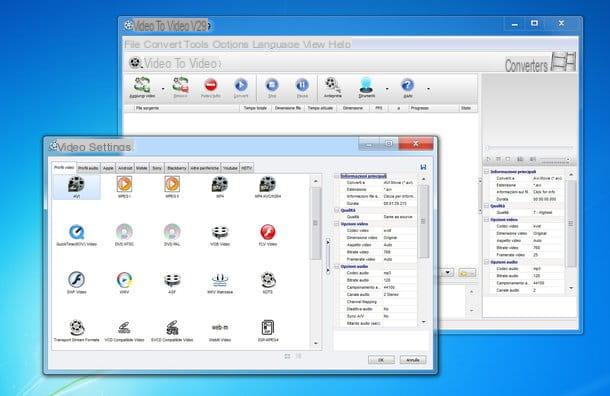
Task: Switch to the Apple tab
Action: [x=108, y=168]
